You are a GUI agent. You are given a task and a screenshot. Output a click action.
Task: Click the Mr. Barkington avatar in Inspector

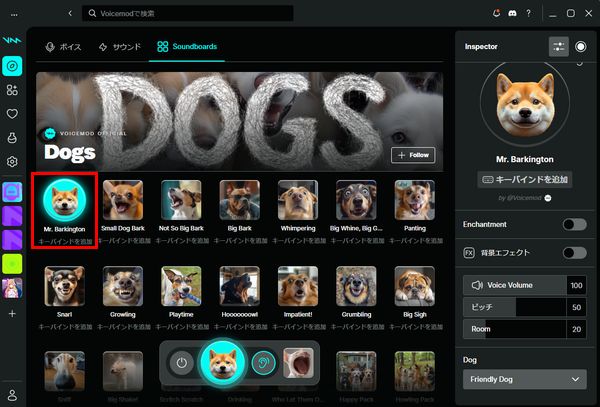525,103
